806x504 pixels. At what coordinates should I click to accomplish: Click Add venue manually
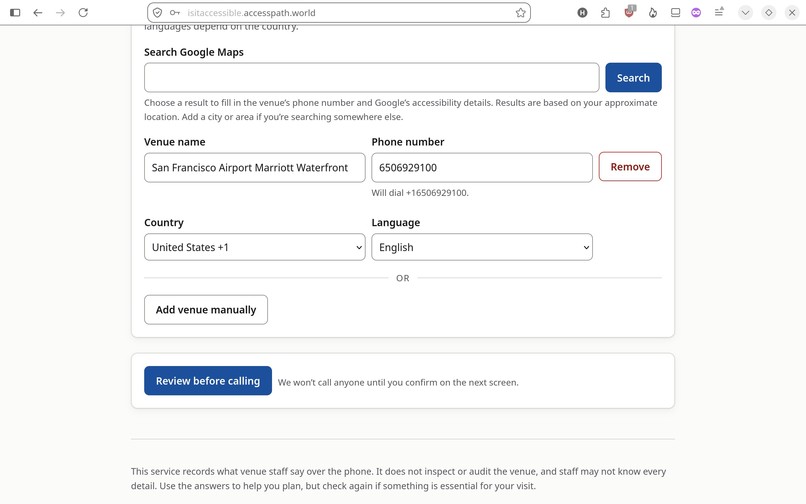tap(206, 310)
